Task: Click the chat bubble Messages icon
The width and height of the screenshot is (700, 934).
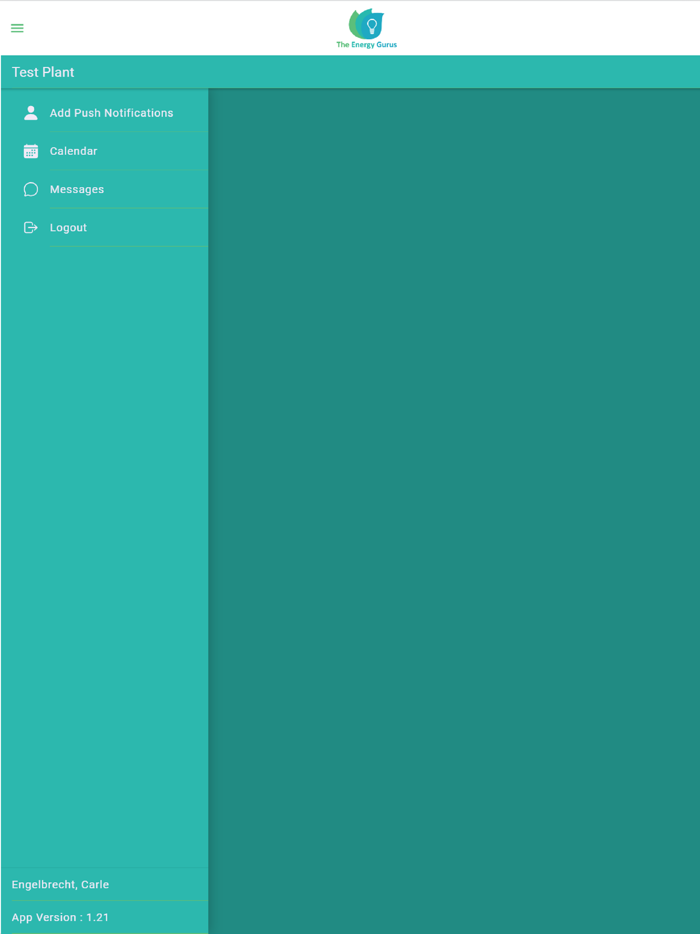Action: pyautogui.click(x=30, y=189)
